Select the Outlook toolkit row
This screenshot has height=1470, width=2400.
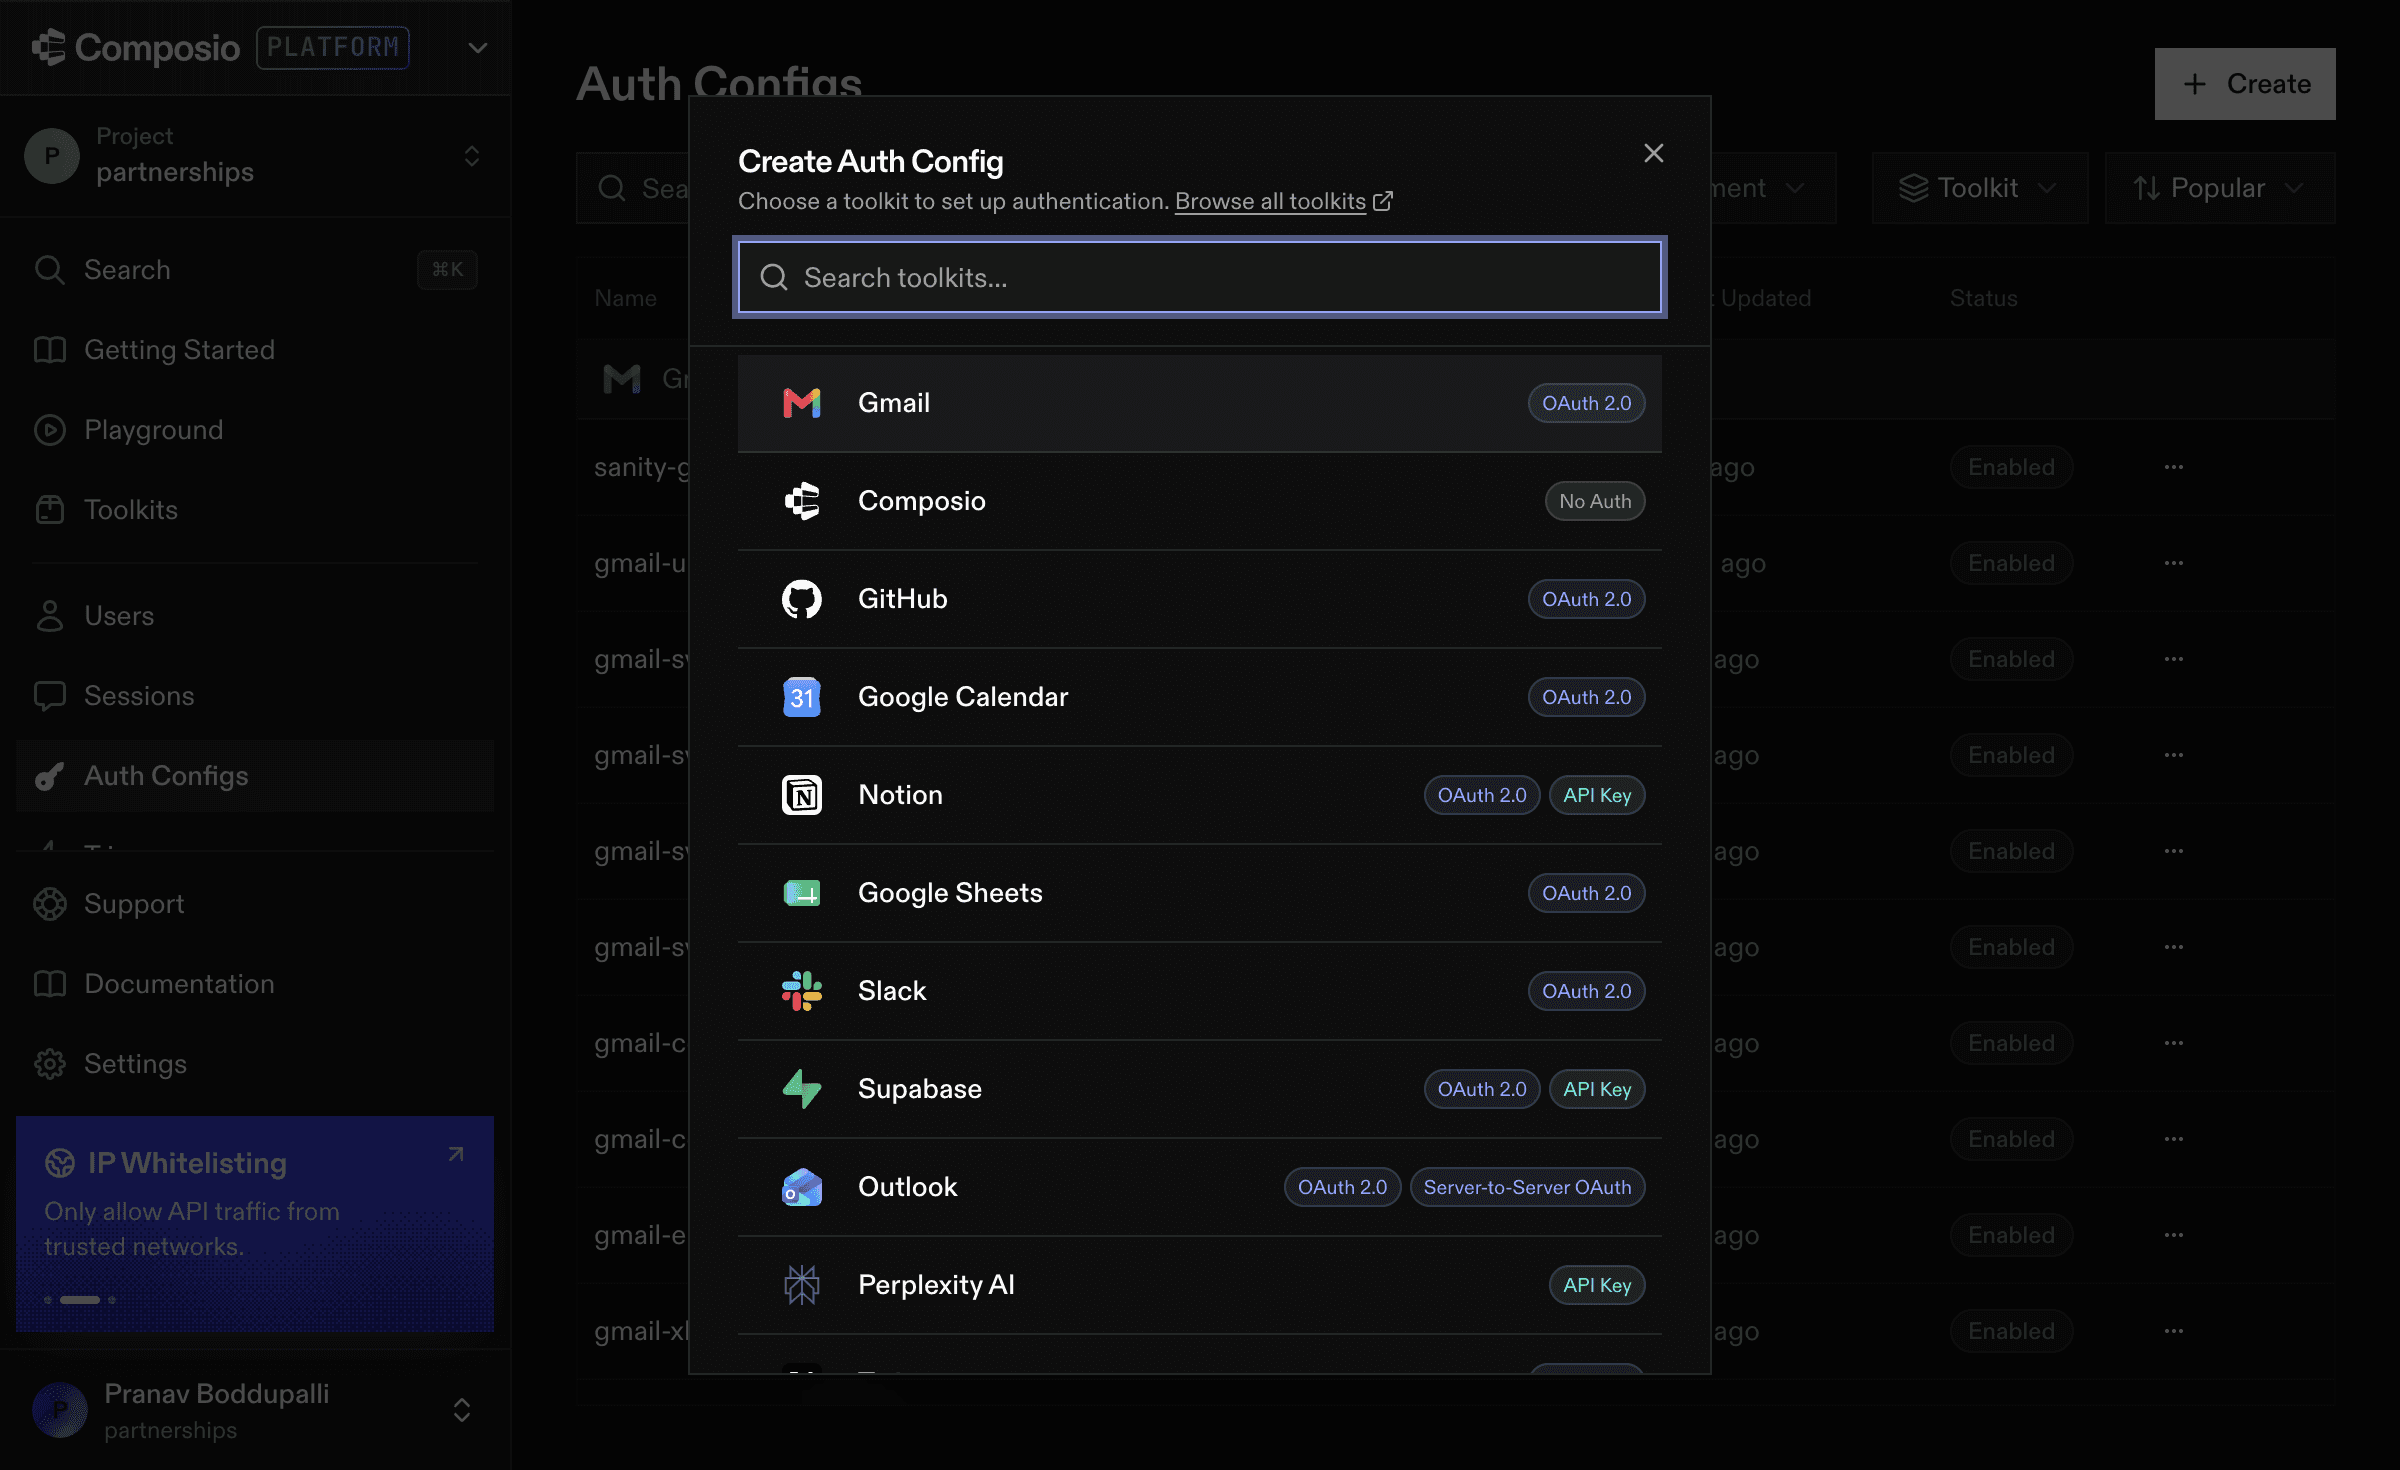(x=1199, y=1187)
